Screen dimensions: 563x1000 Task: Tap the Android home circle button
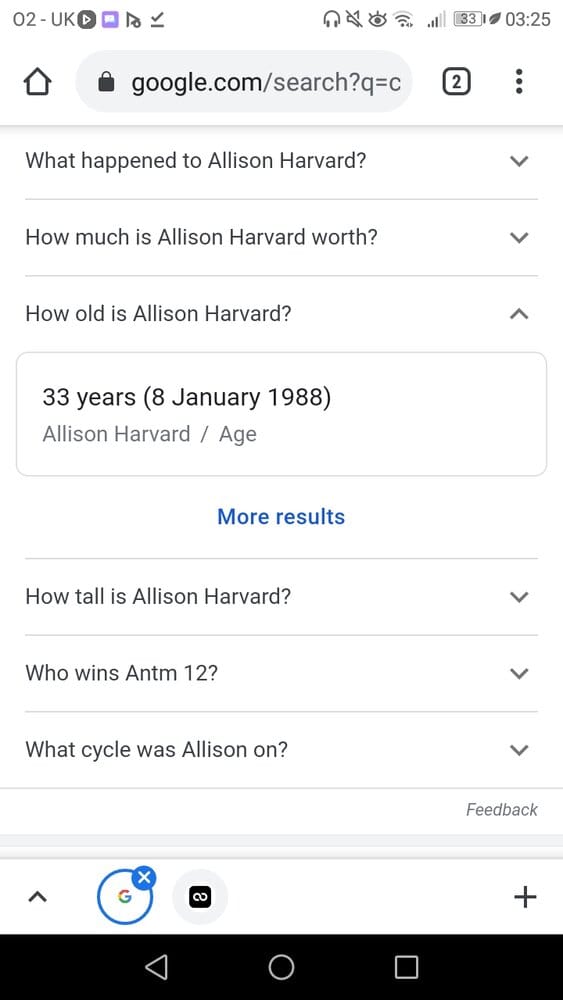pos(281,967)
